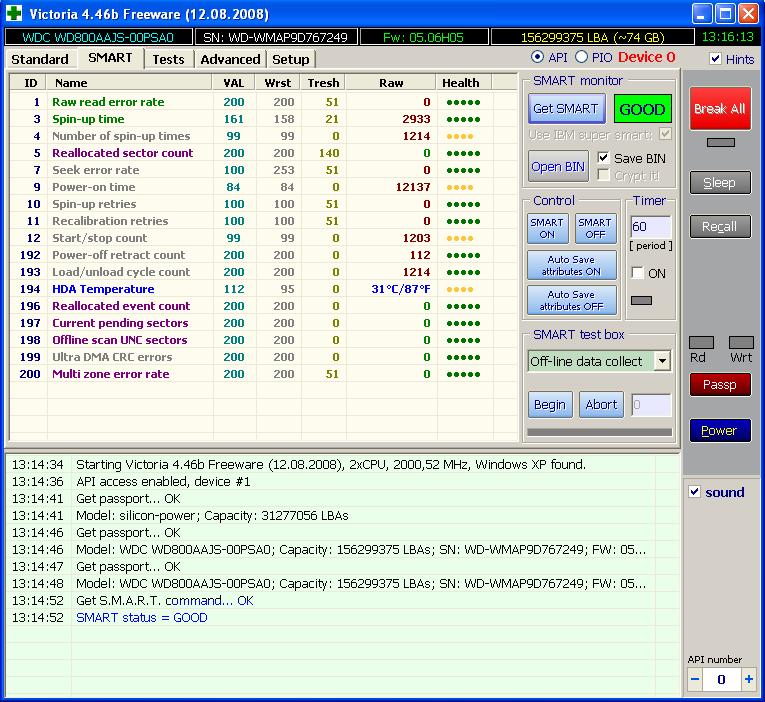Click the 156299375 LBA capacity field
This screenshot has width=765, height=702.
click(592, 37)
